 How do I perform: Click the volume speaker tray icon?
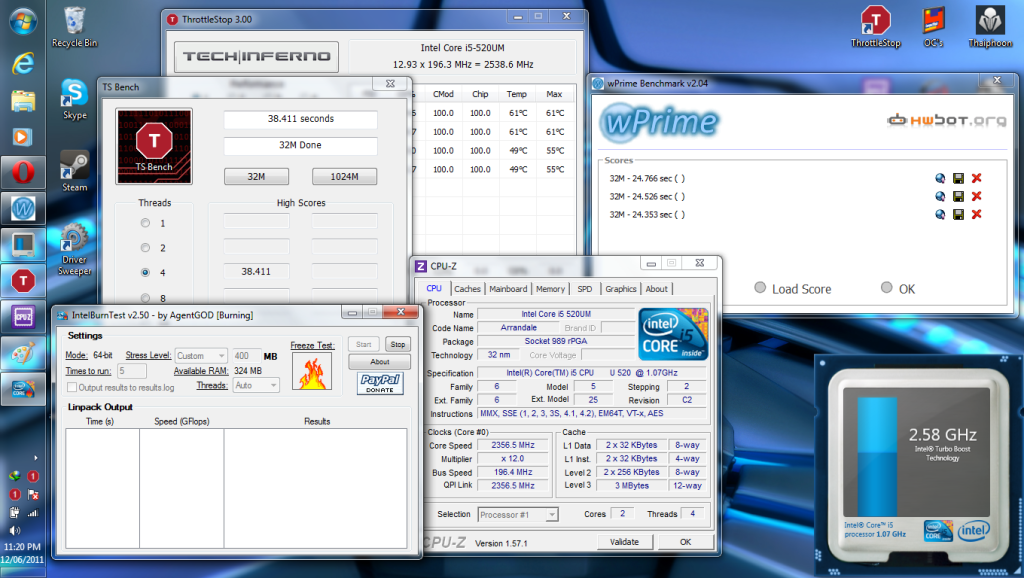[14, 531]
